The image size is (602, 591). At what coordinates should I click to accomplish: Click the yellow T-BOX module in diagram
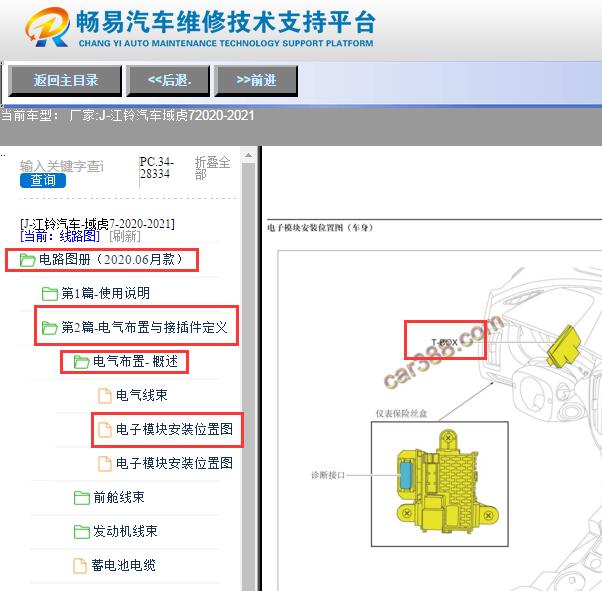tap(564, 346)
